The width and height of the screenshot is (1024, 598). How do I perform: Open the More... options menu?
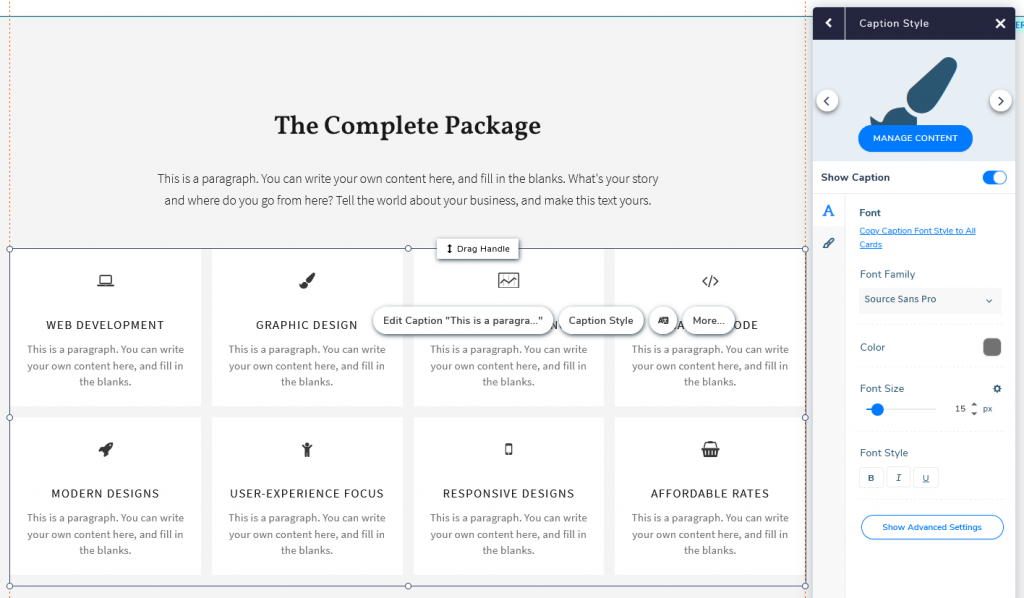tap(709, 321)
